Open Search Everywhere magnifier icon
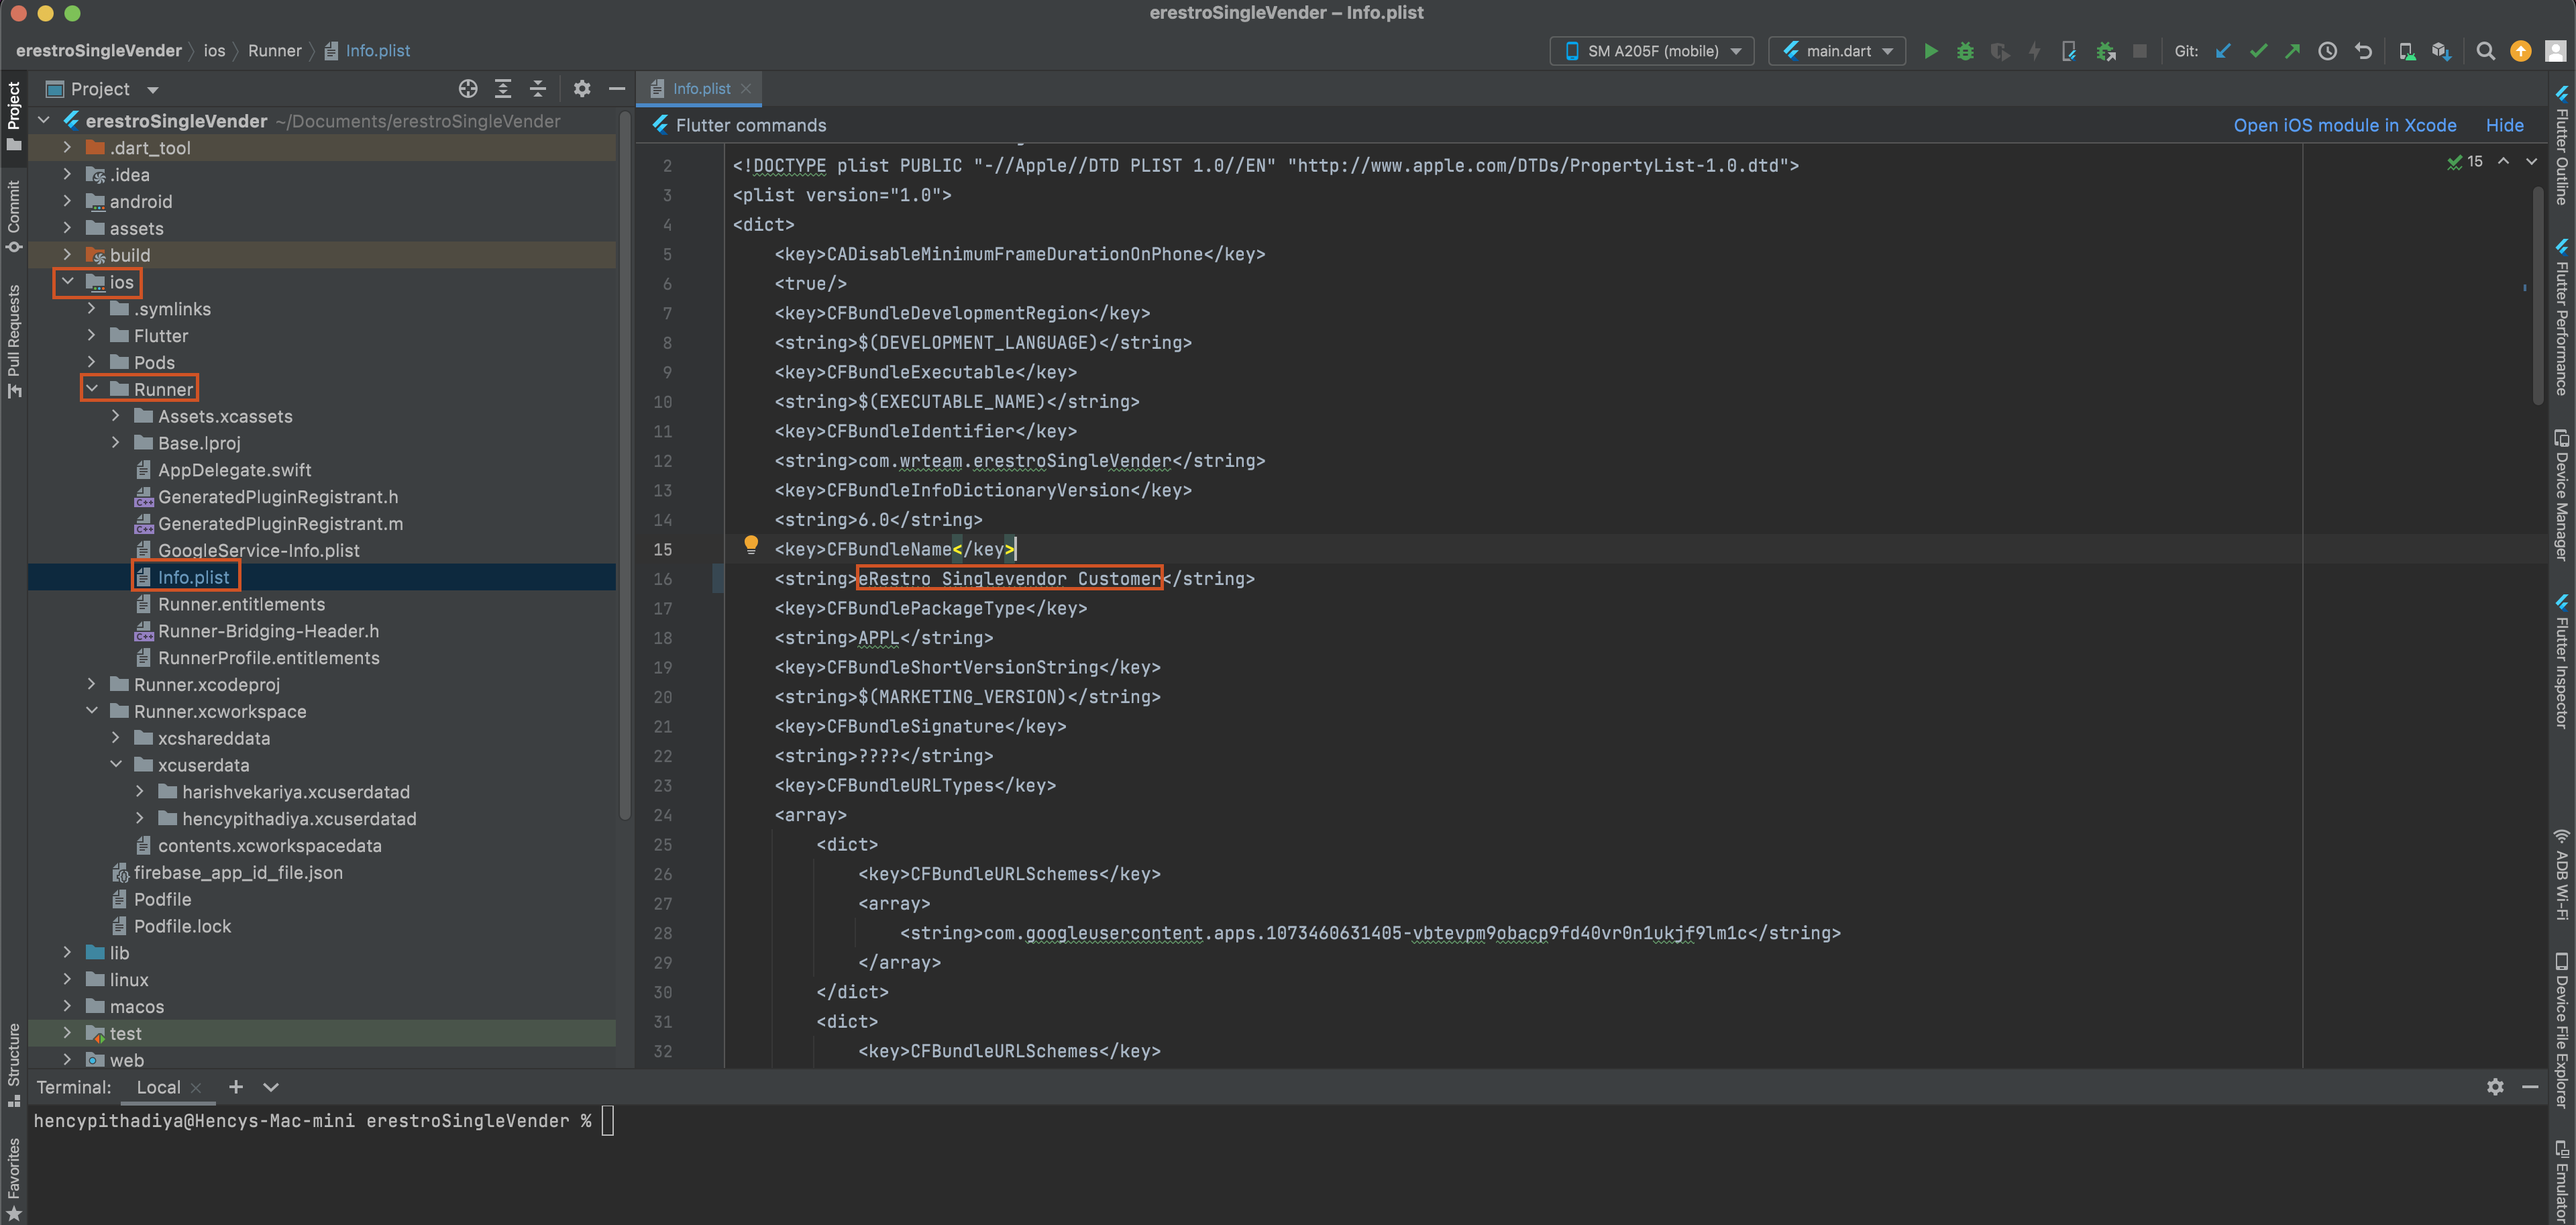The image size is (2576, 1225). point(2485,51)
